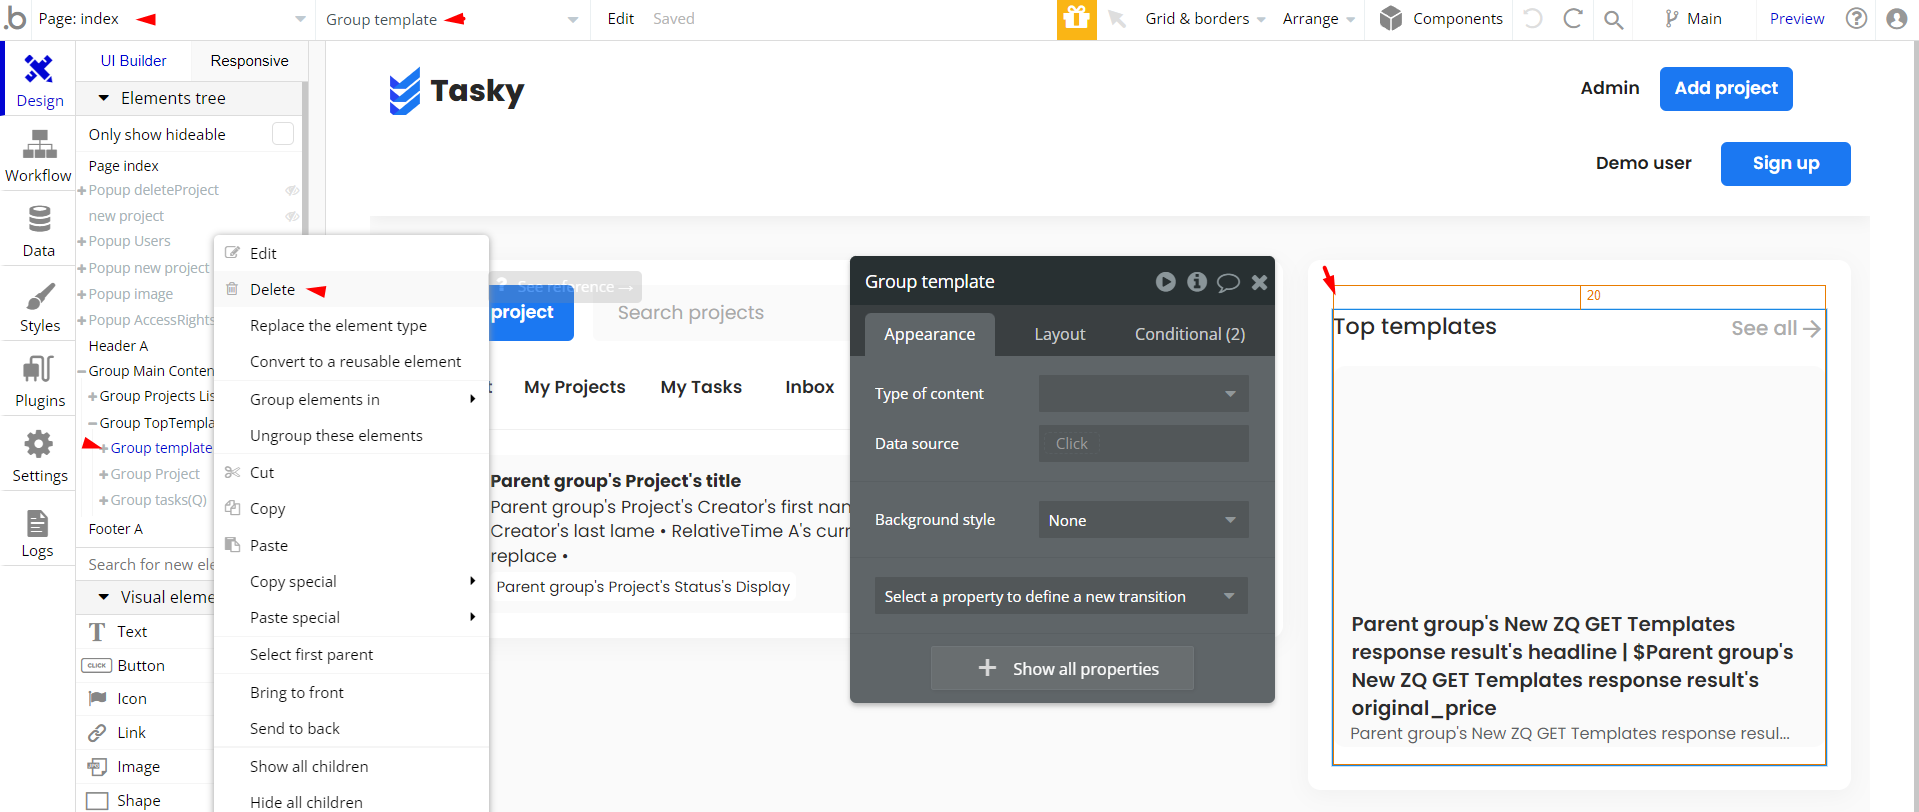Click the issue checker pointer icon
Viewport: 1919px width, 812px height.
coord(1117,19)
